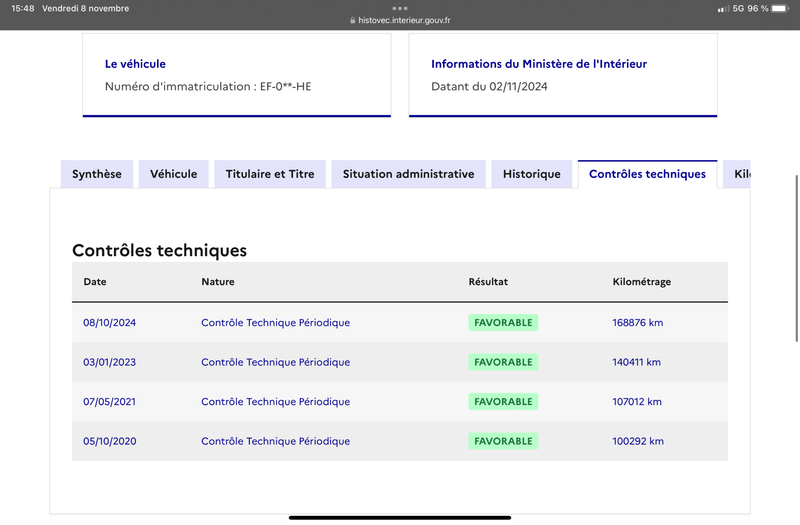Viewport: 800px width, 525px height.
Task: Go to the Historique tab
Action: click(x=532, y=174)
